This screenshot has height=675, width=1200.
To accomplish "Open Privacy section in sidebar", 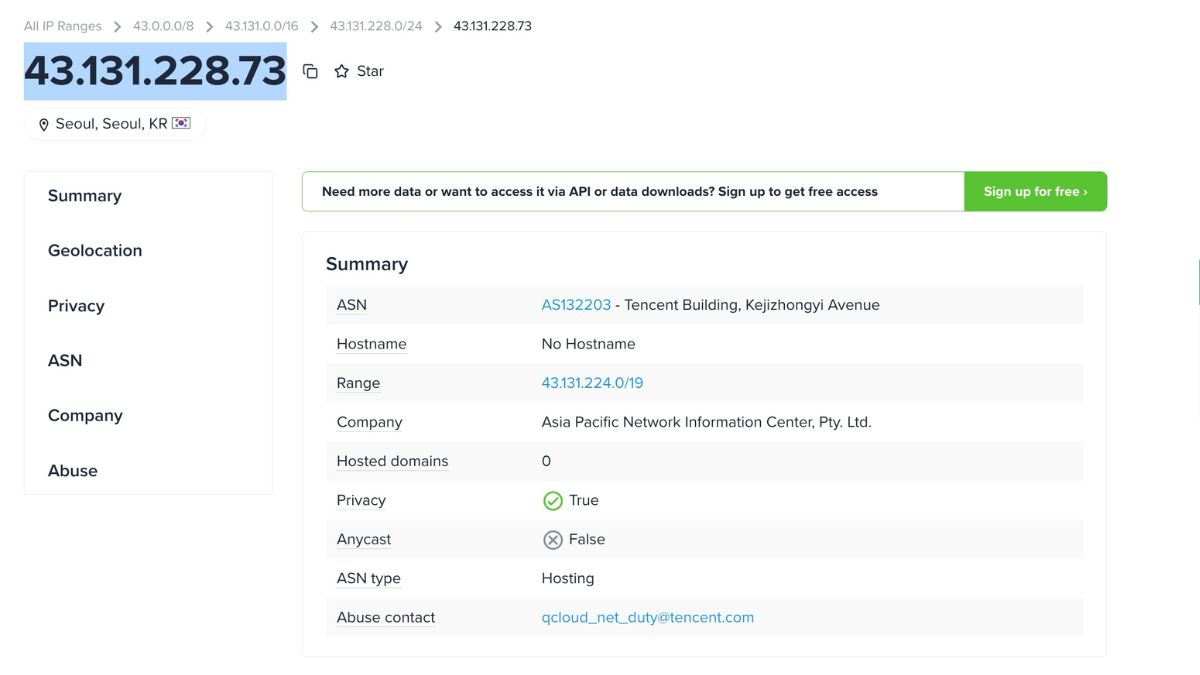I will pyautogui.click(x=76, y=306).
